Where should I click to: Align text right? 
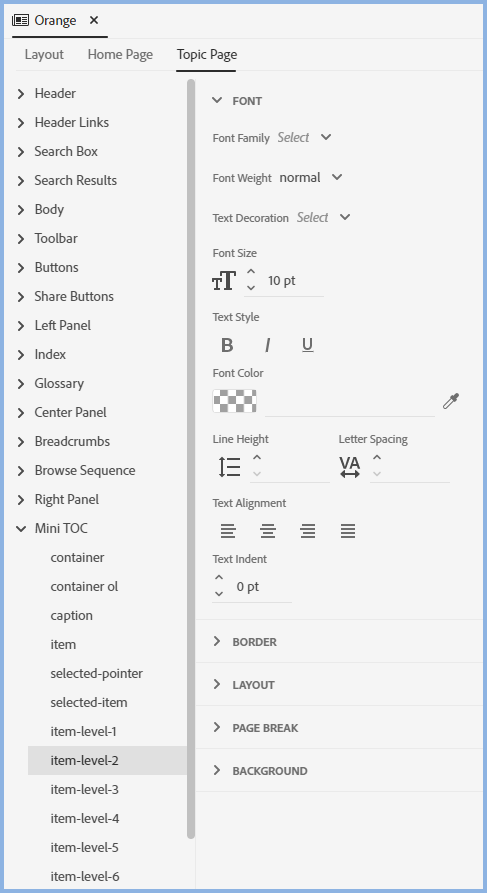308,531
